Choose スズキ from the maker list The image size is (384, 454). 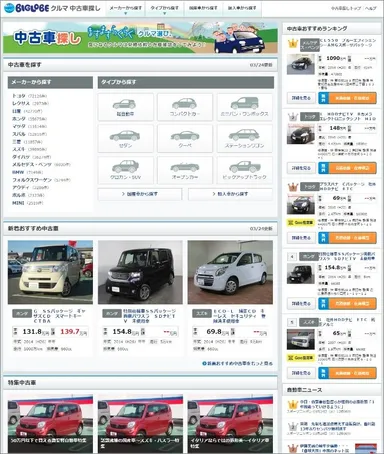click(19, 149)
